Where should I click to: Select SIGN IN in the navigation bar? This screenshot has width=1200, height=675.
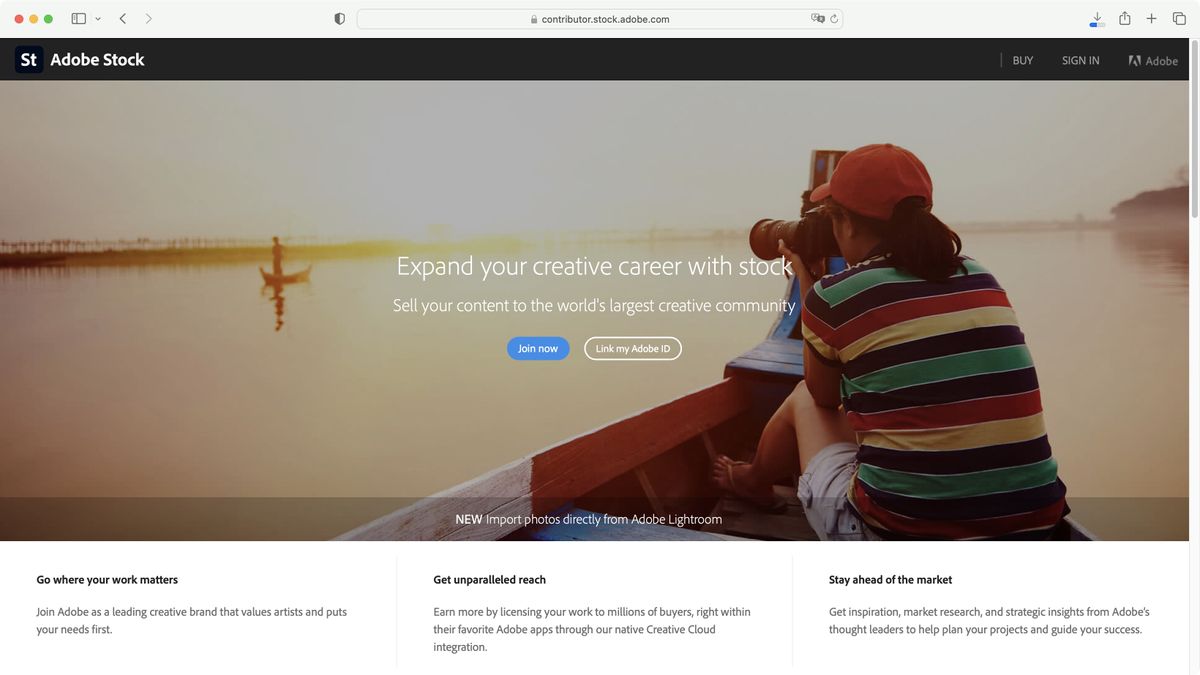coord(1080,60)
